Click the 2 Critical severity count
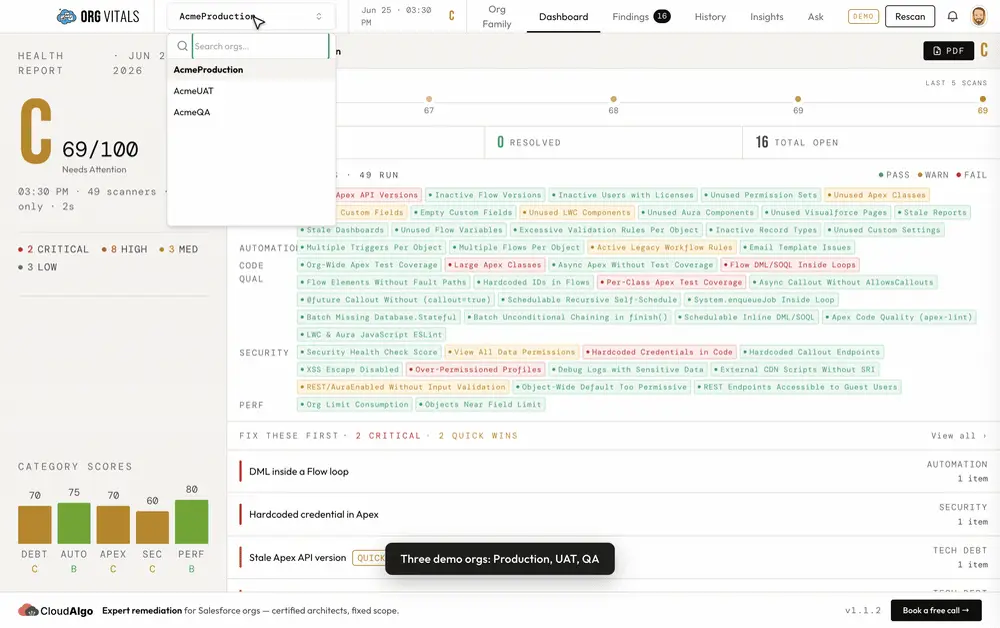The height and width of the screenshot is (628, 1000). pyautogui.click(x=54, y=249)
